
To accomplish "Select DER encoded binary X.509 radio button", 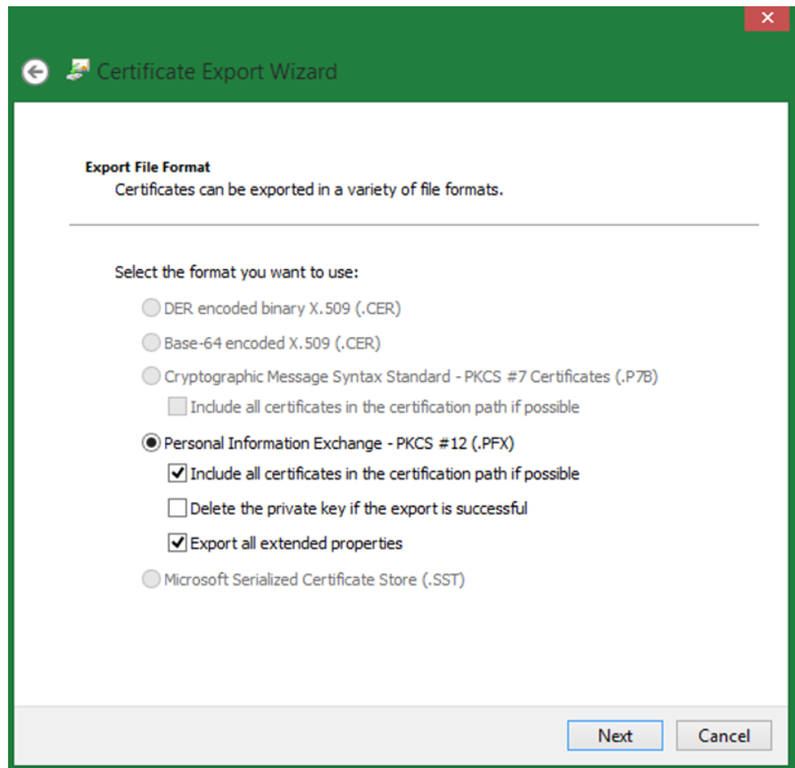I will coord(151,308).
